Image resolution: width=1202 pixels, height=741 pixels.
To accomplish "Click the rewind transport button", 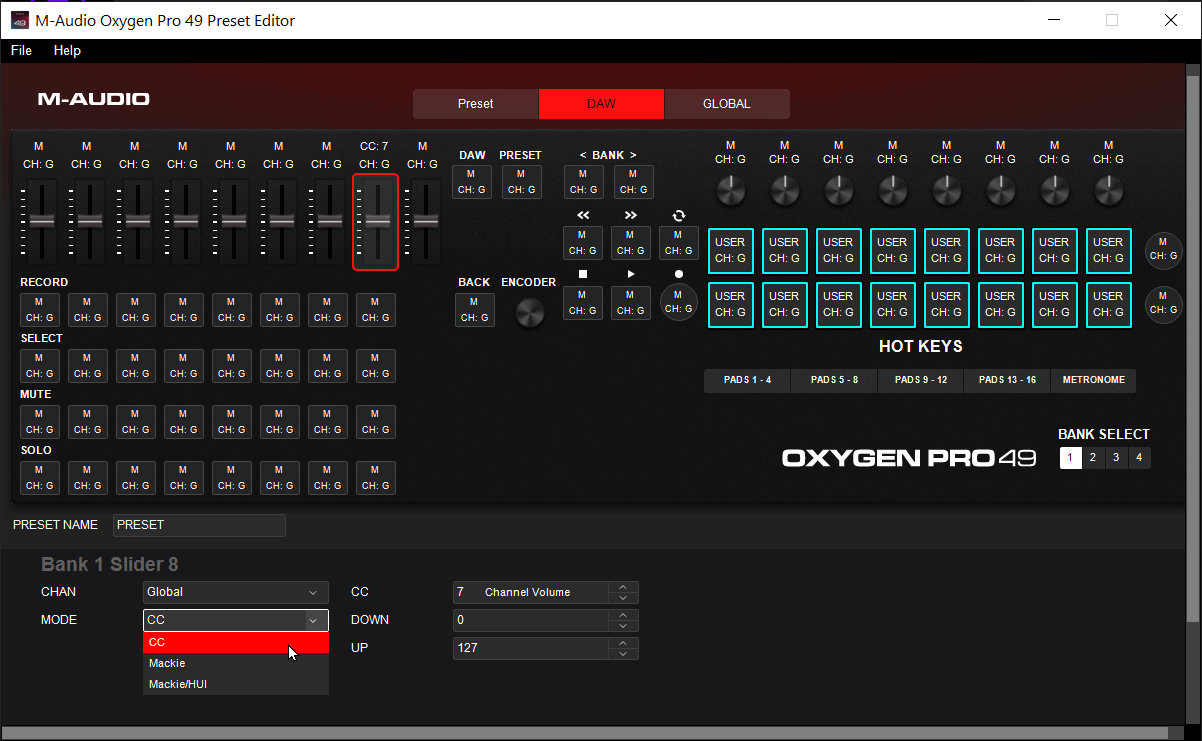I will coord(583,243).
